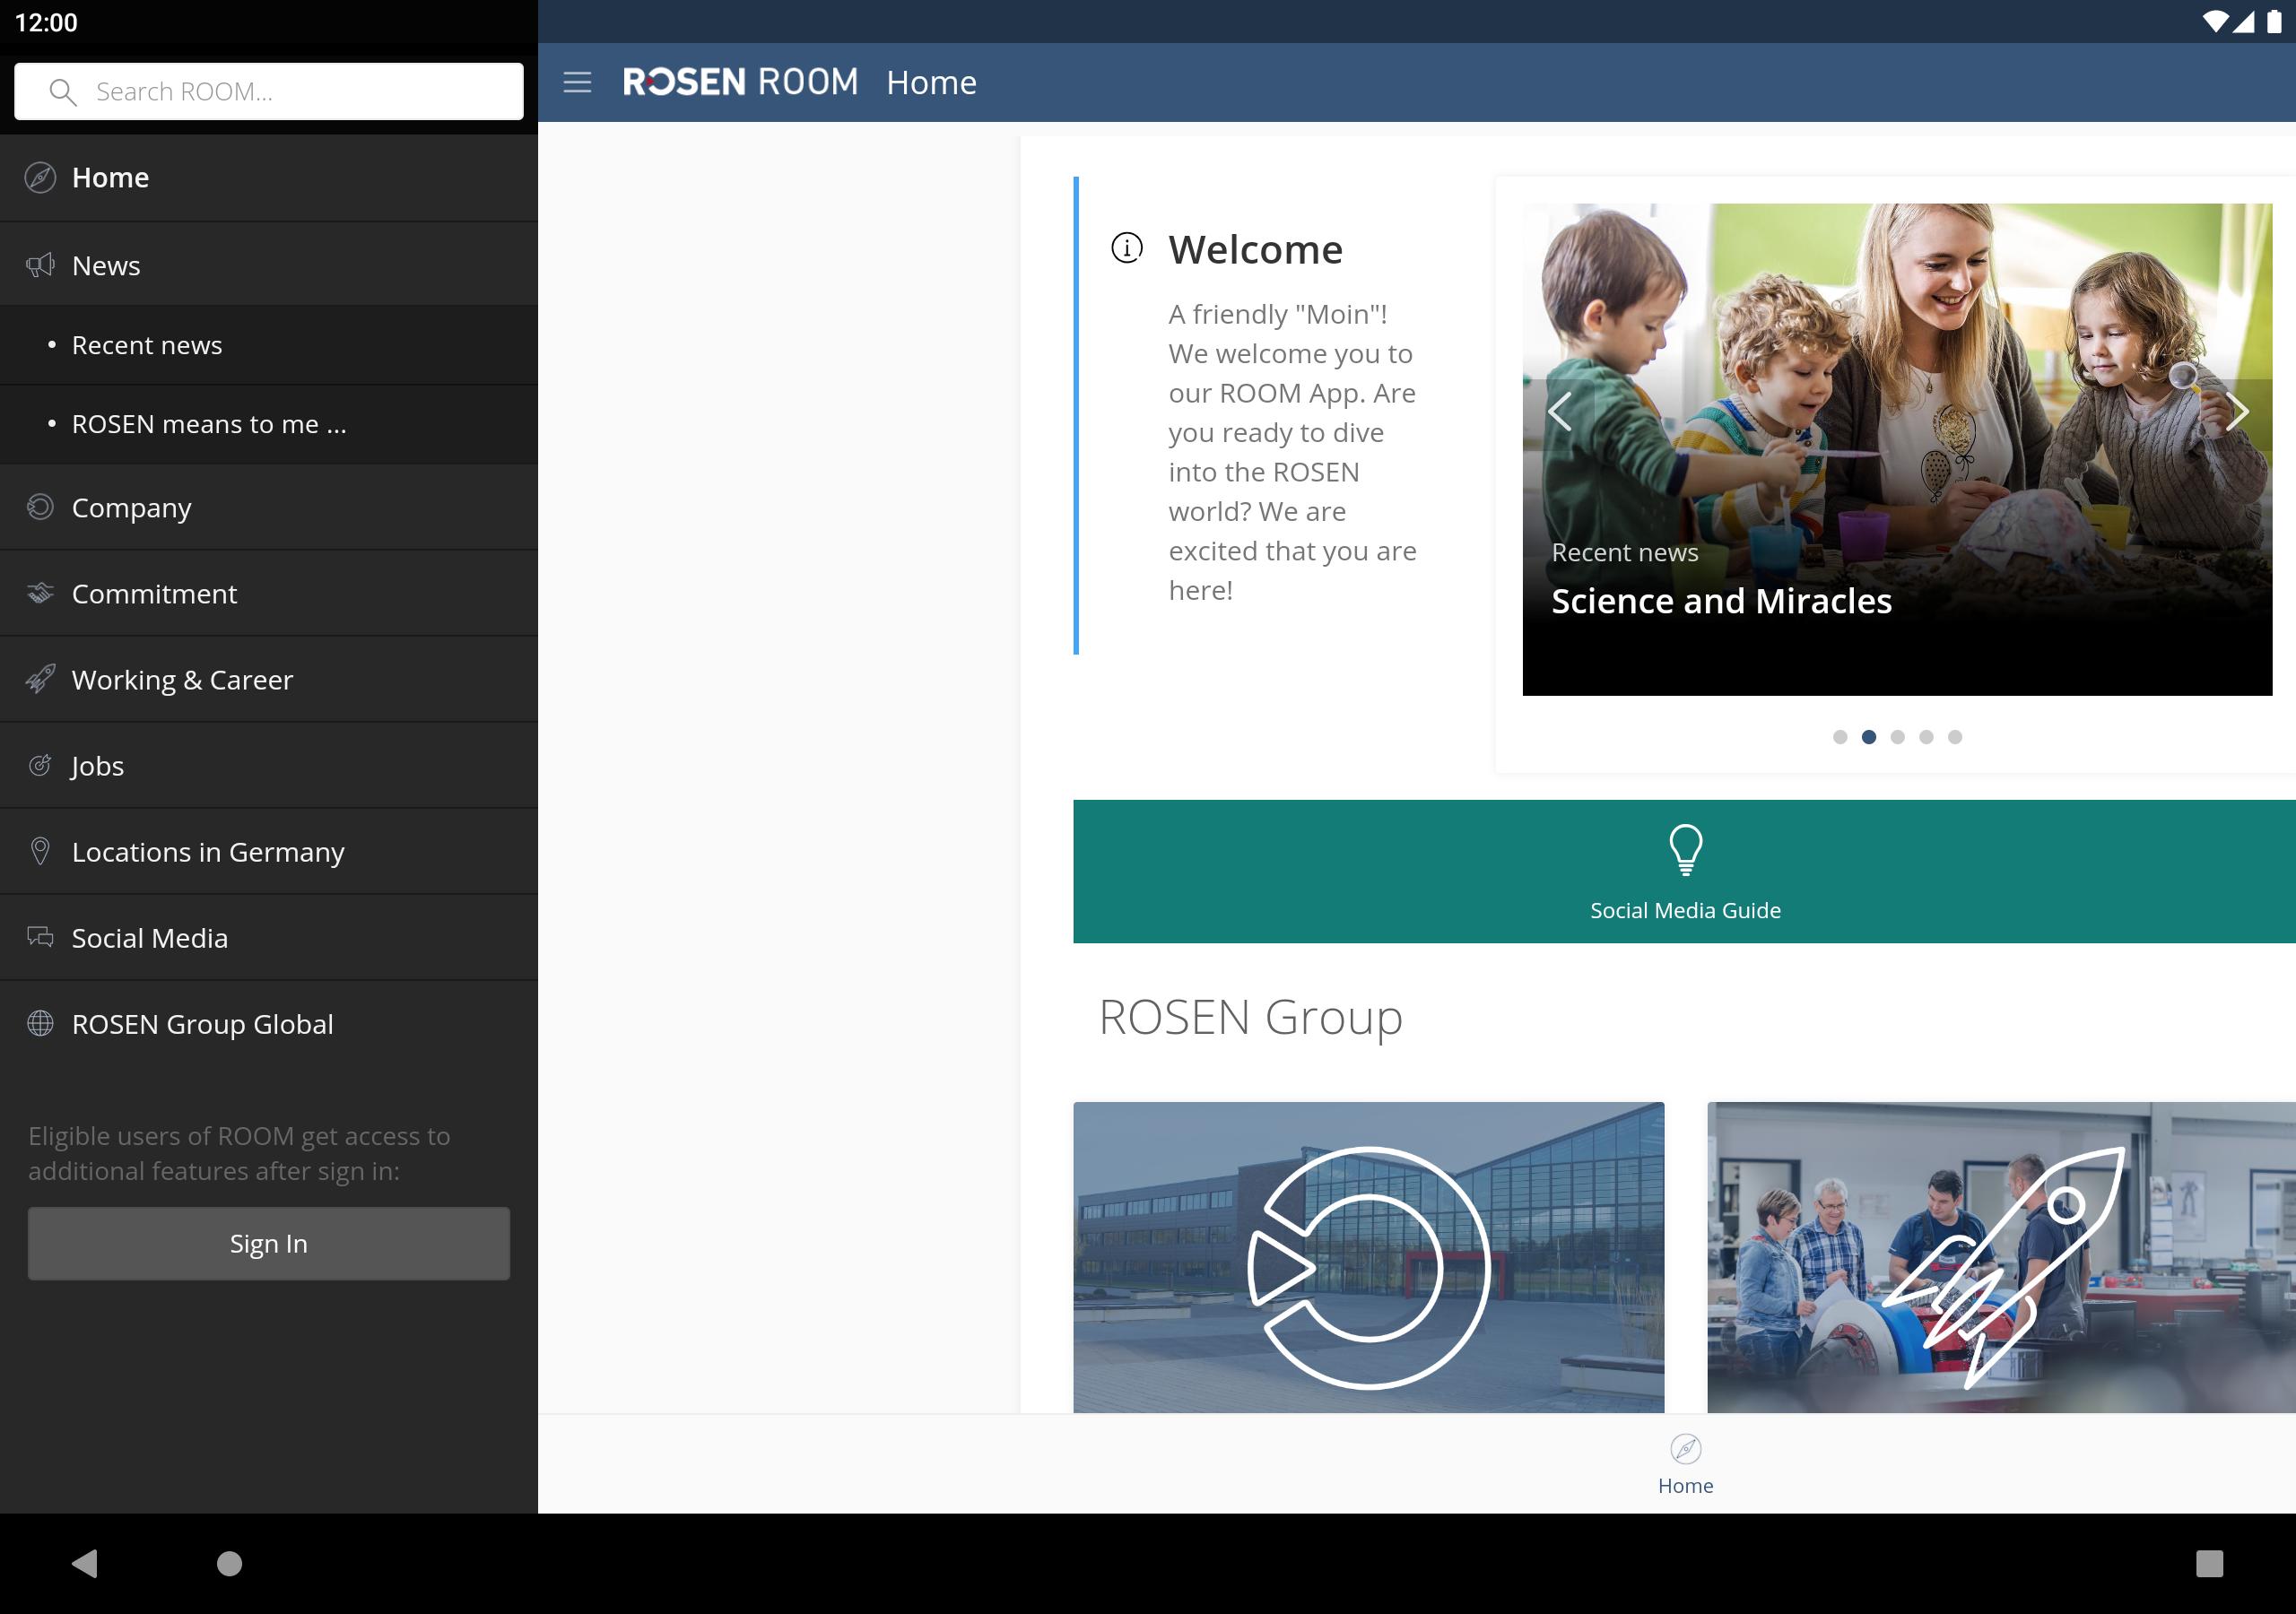Show the next carousel slide
Screen dimensions: 2296x1614
click(x=2237, y=411)
